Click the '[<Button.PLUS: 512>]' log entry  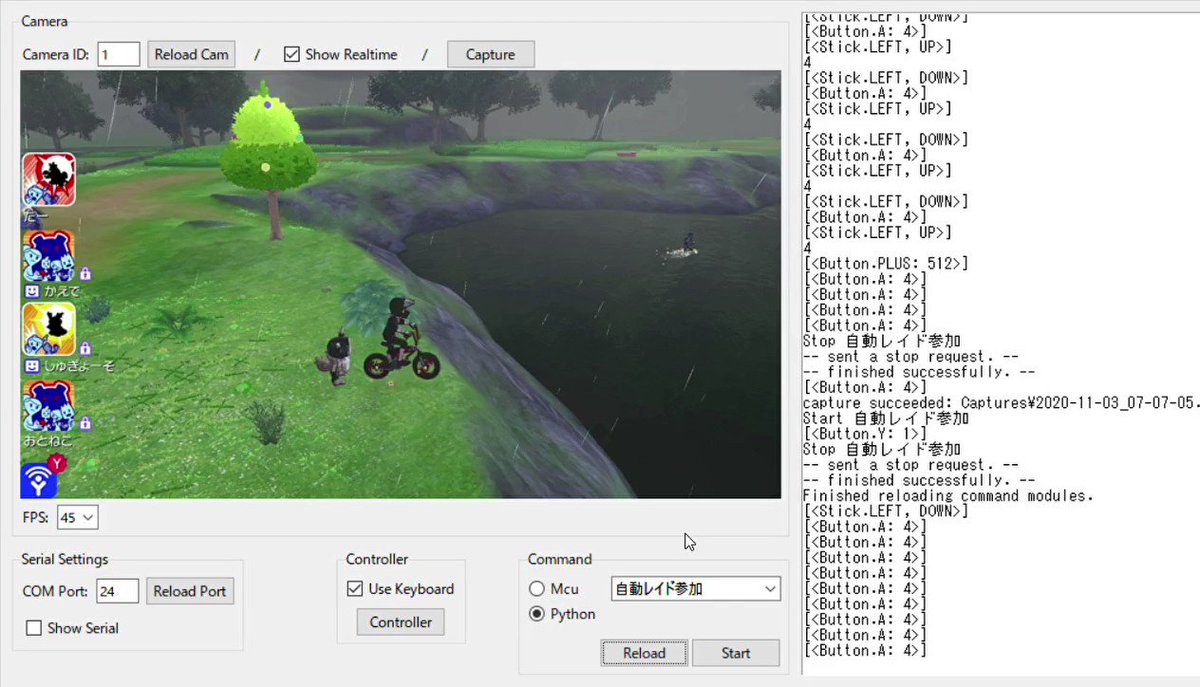point(884,264)
